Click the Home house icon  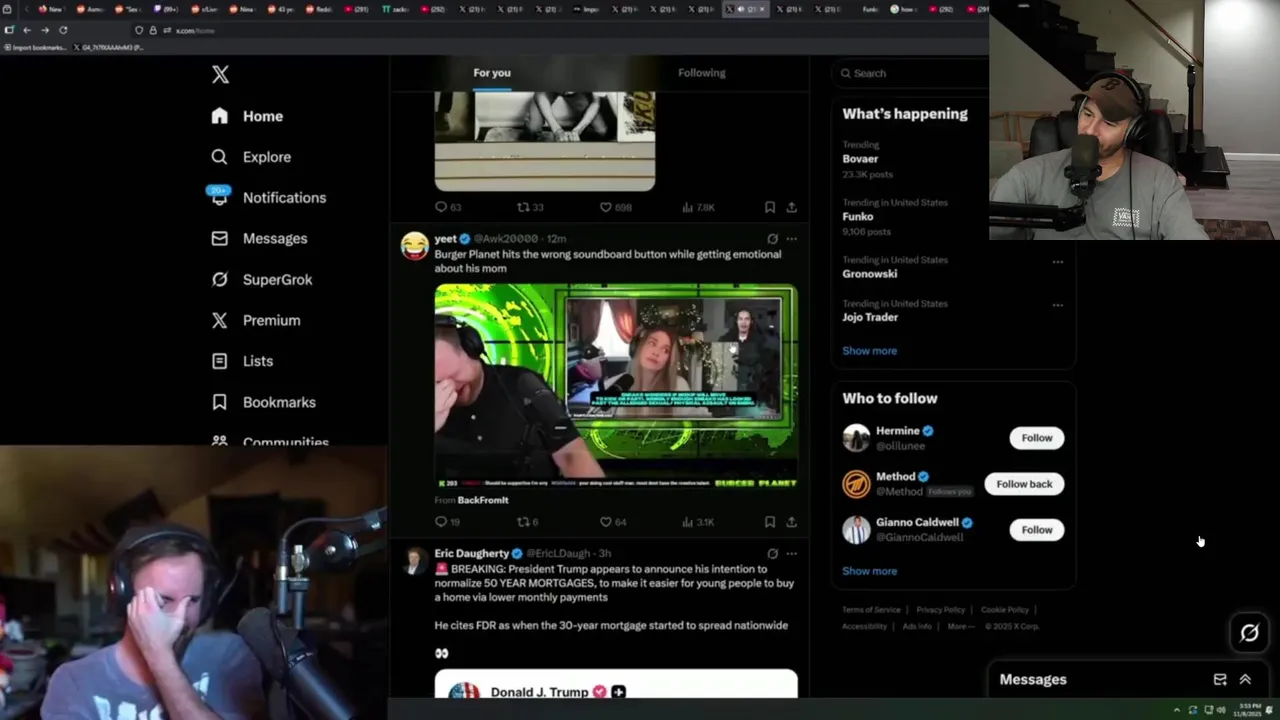click(x=220, y=116)
